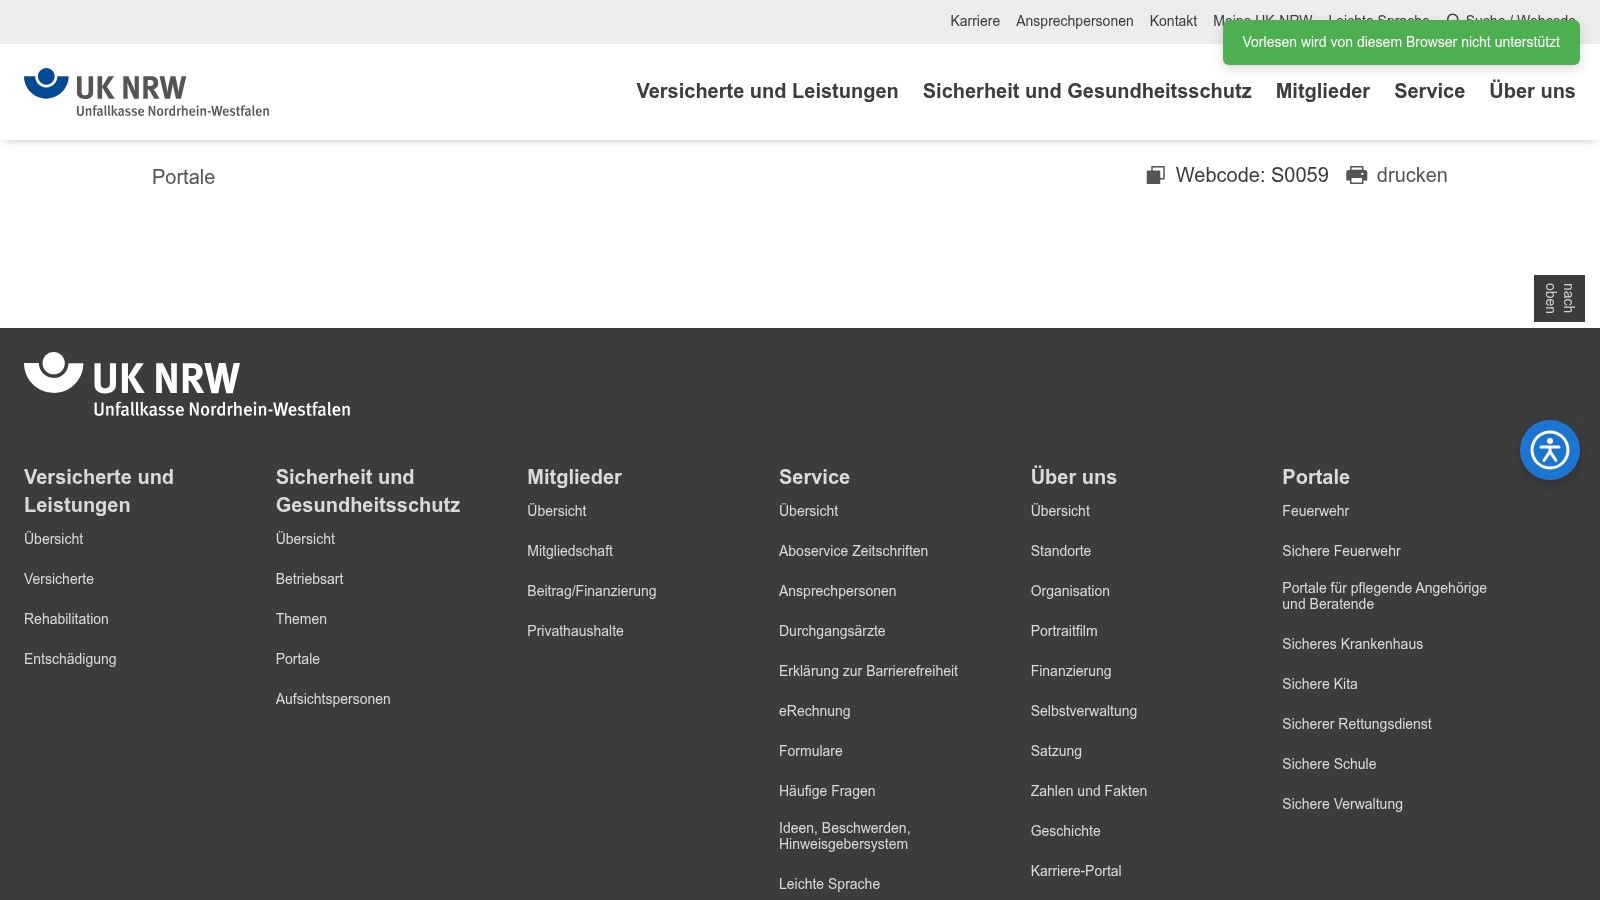This screenshot has width=1600, height=900.
Task: Click 'Portale' under Sicherheit und Gesundheitsschutz
Action: pyautogui.click(x=298, y=659)
